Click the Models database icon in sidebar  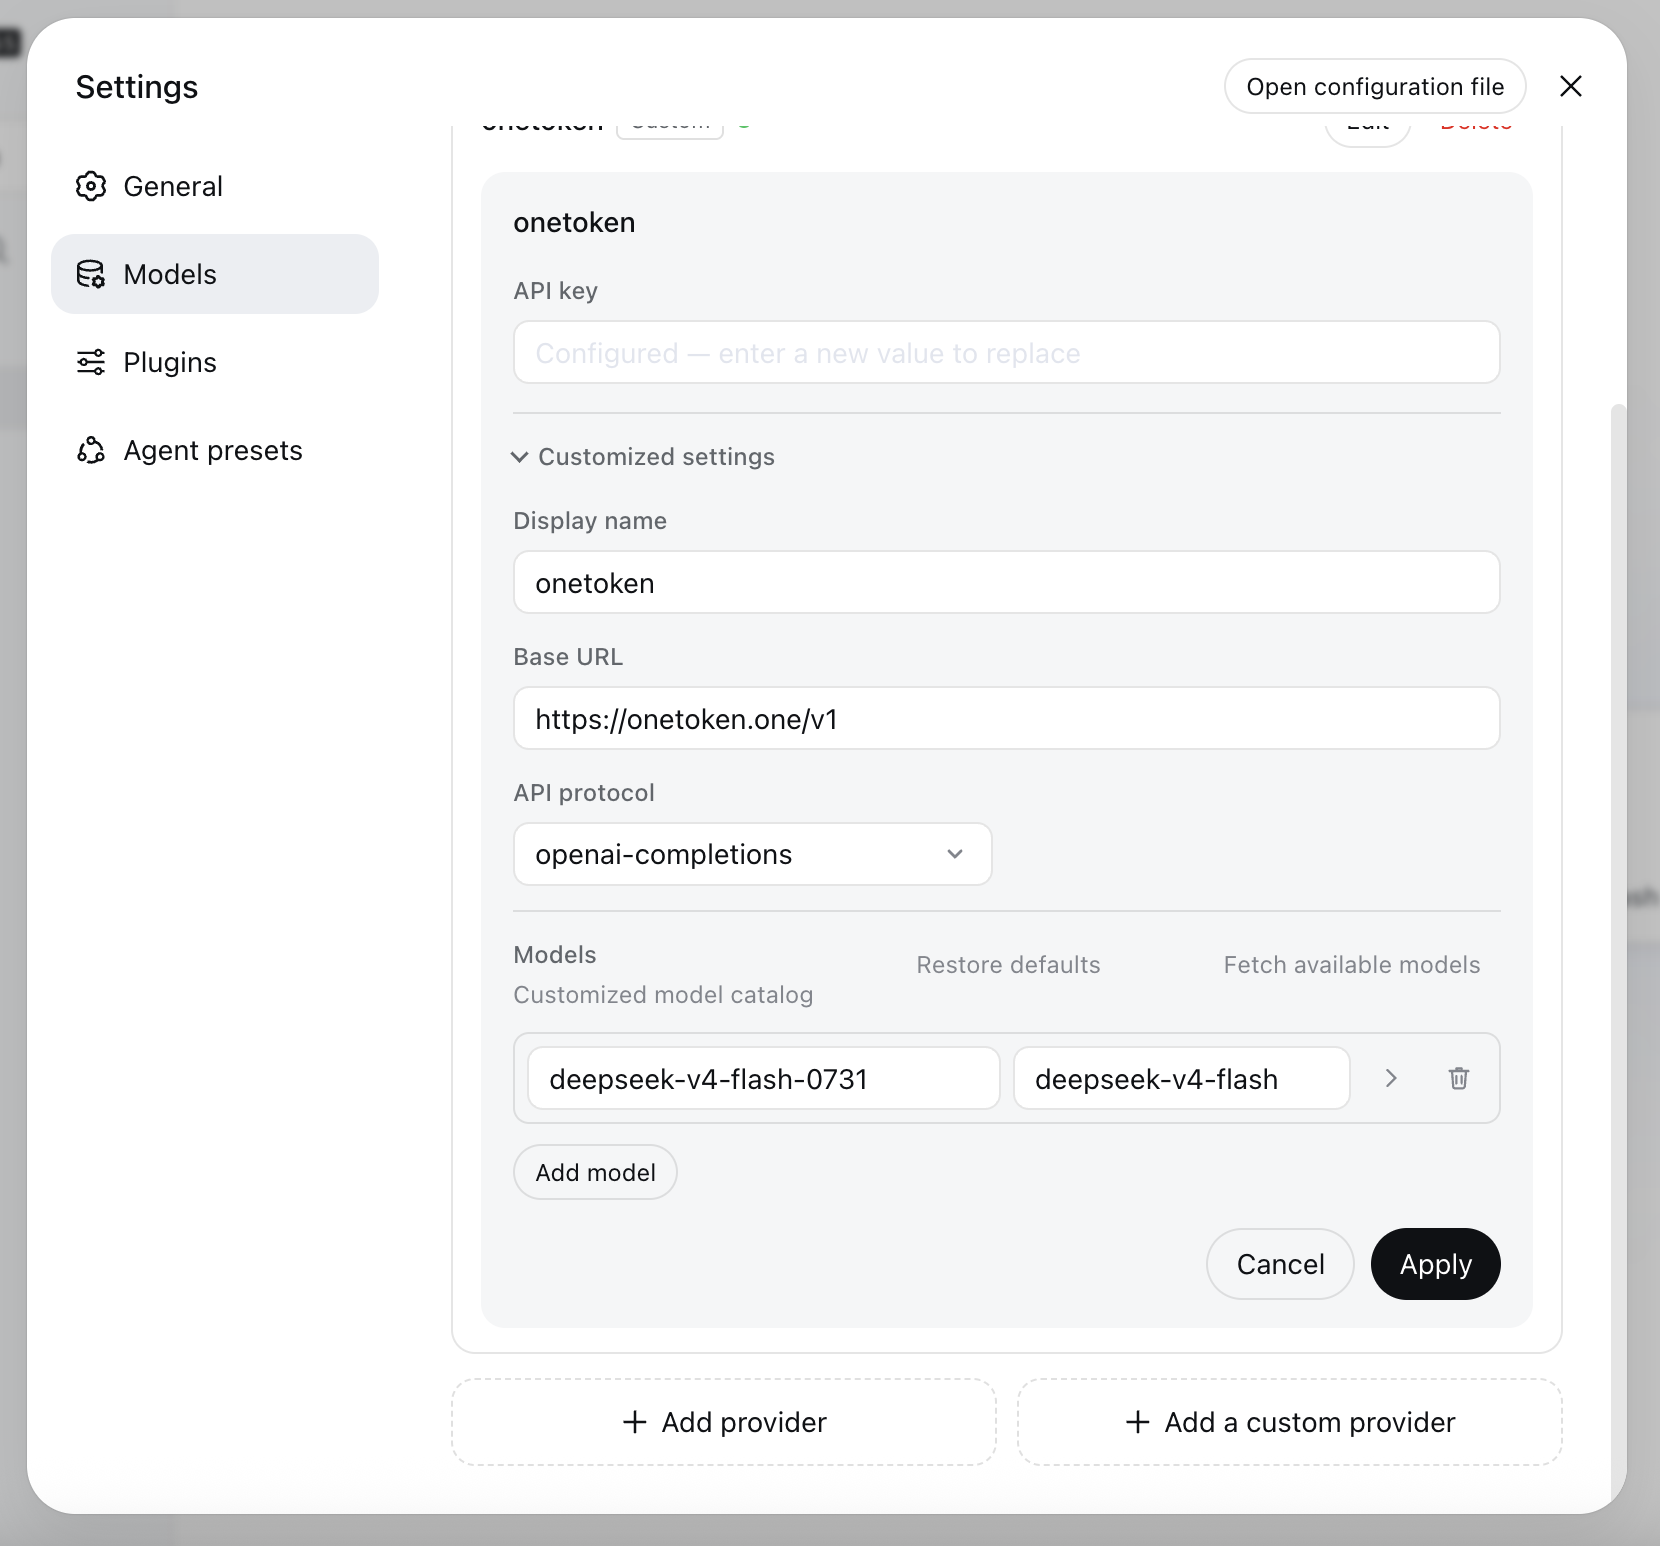(91, 274)
